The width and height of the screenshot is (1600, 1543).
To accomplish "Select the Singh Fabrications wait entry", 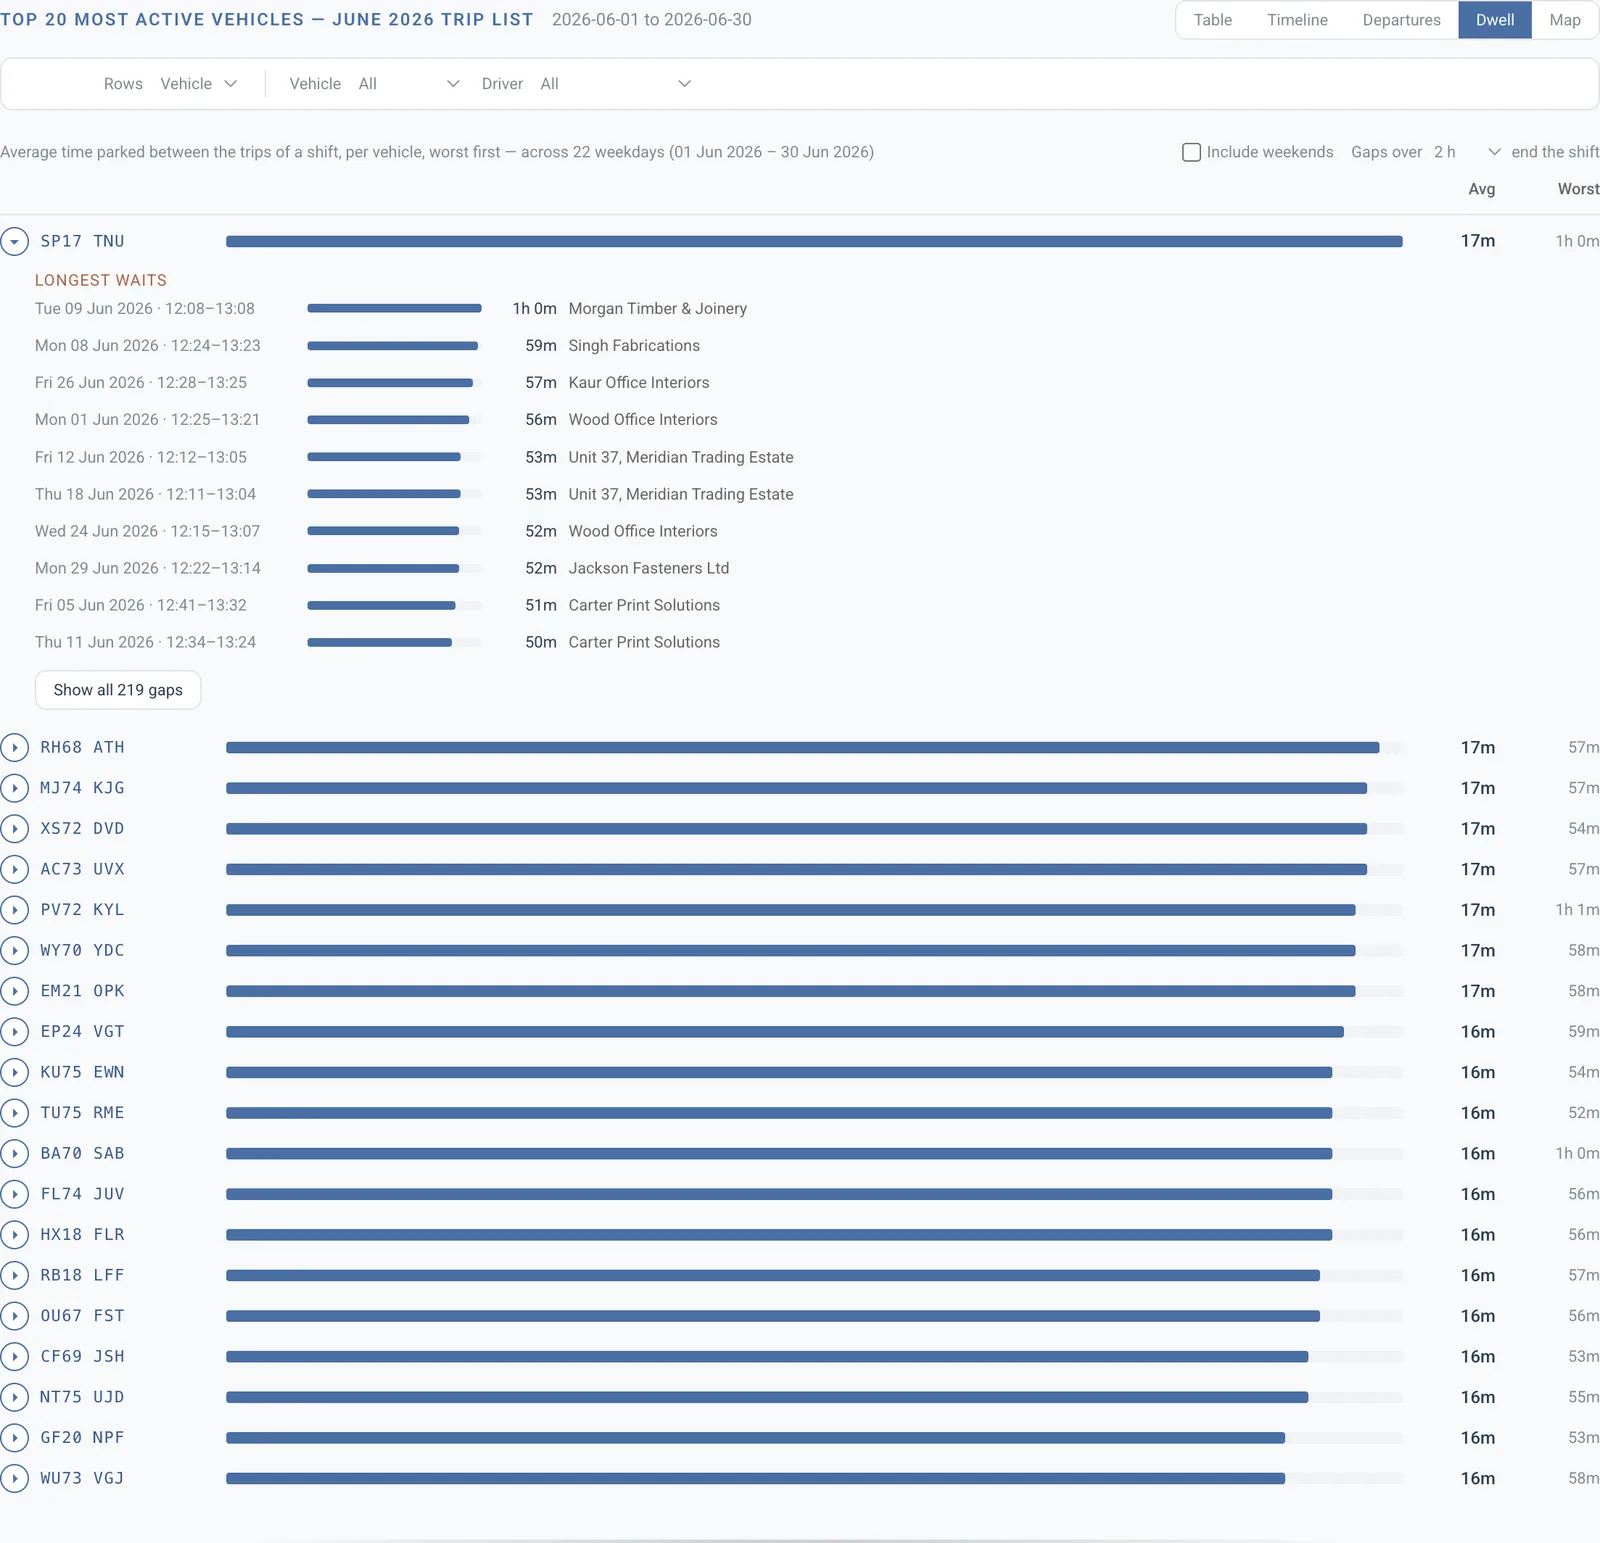I will click(x=634, y=346).
